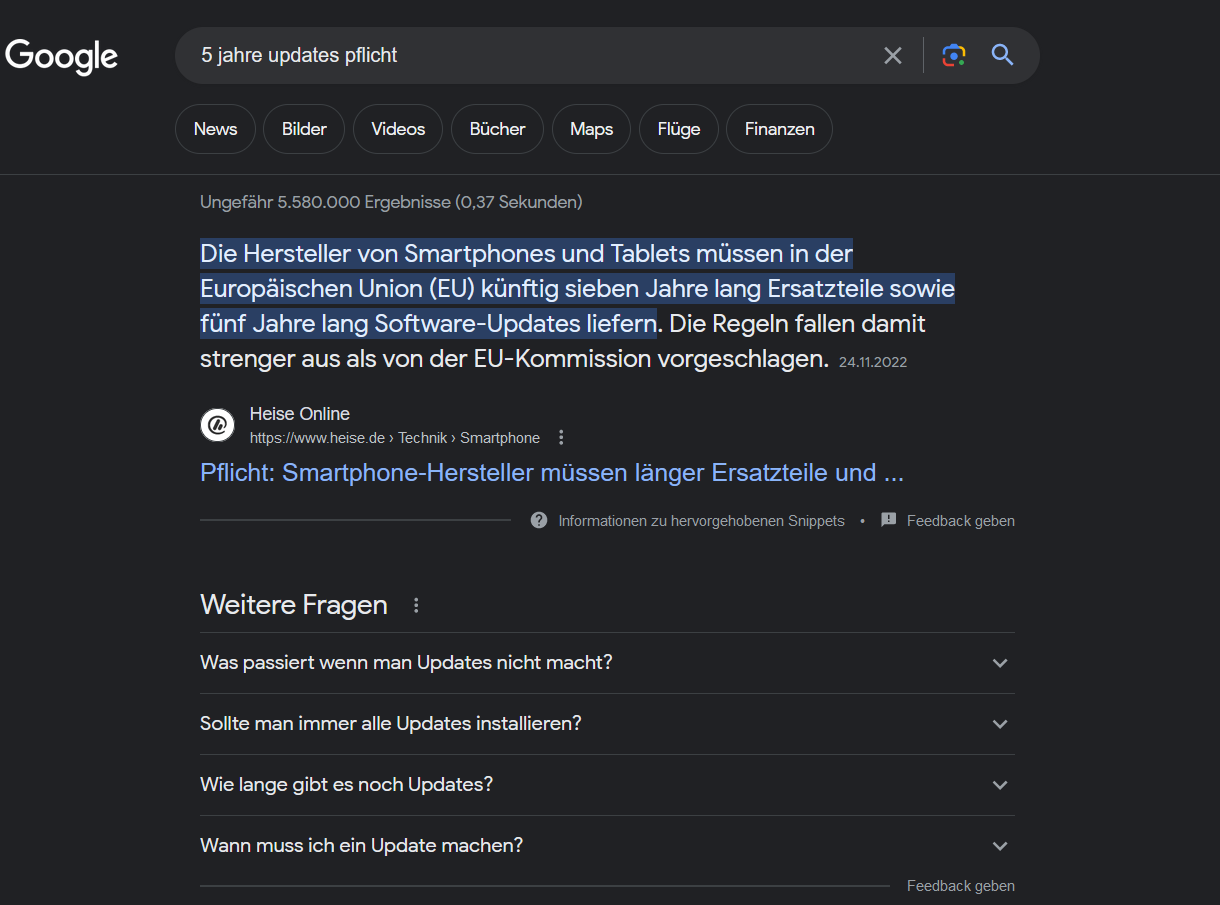The image size is (1220, 905).
Task: Open three-dot menu beside Weitere Fragen
Action: [417, 605]
